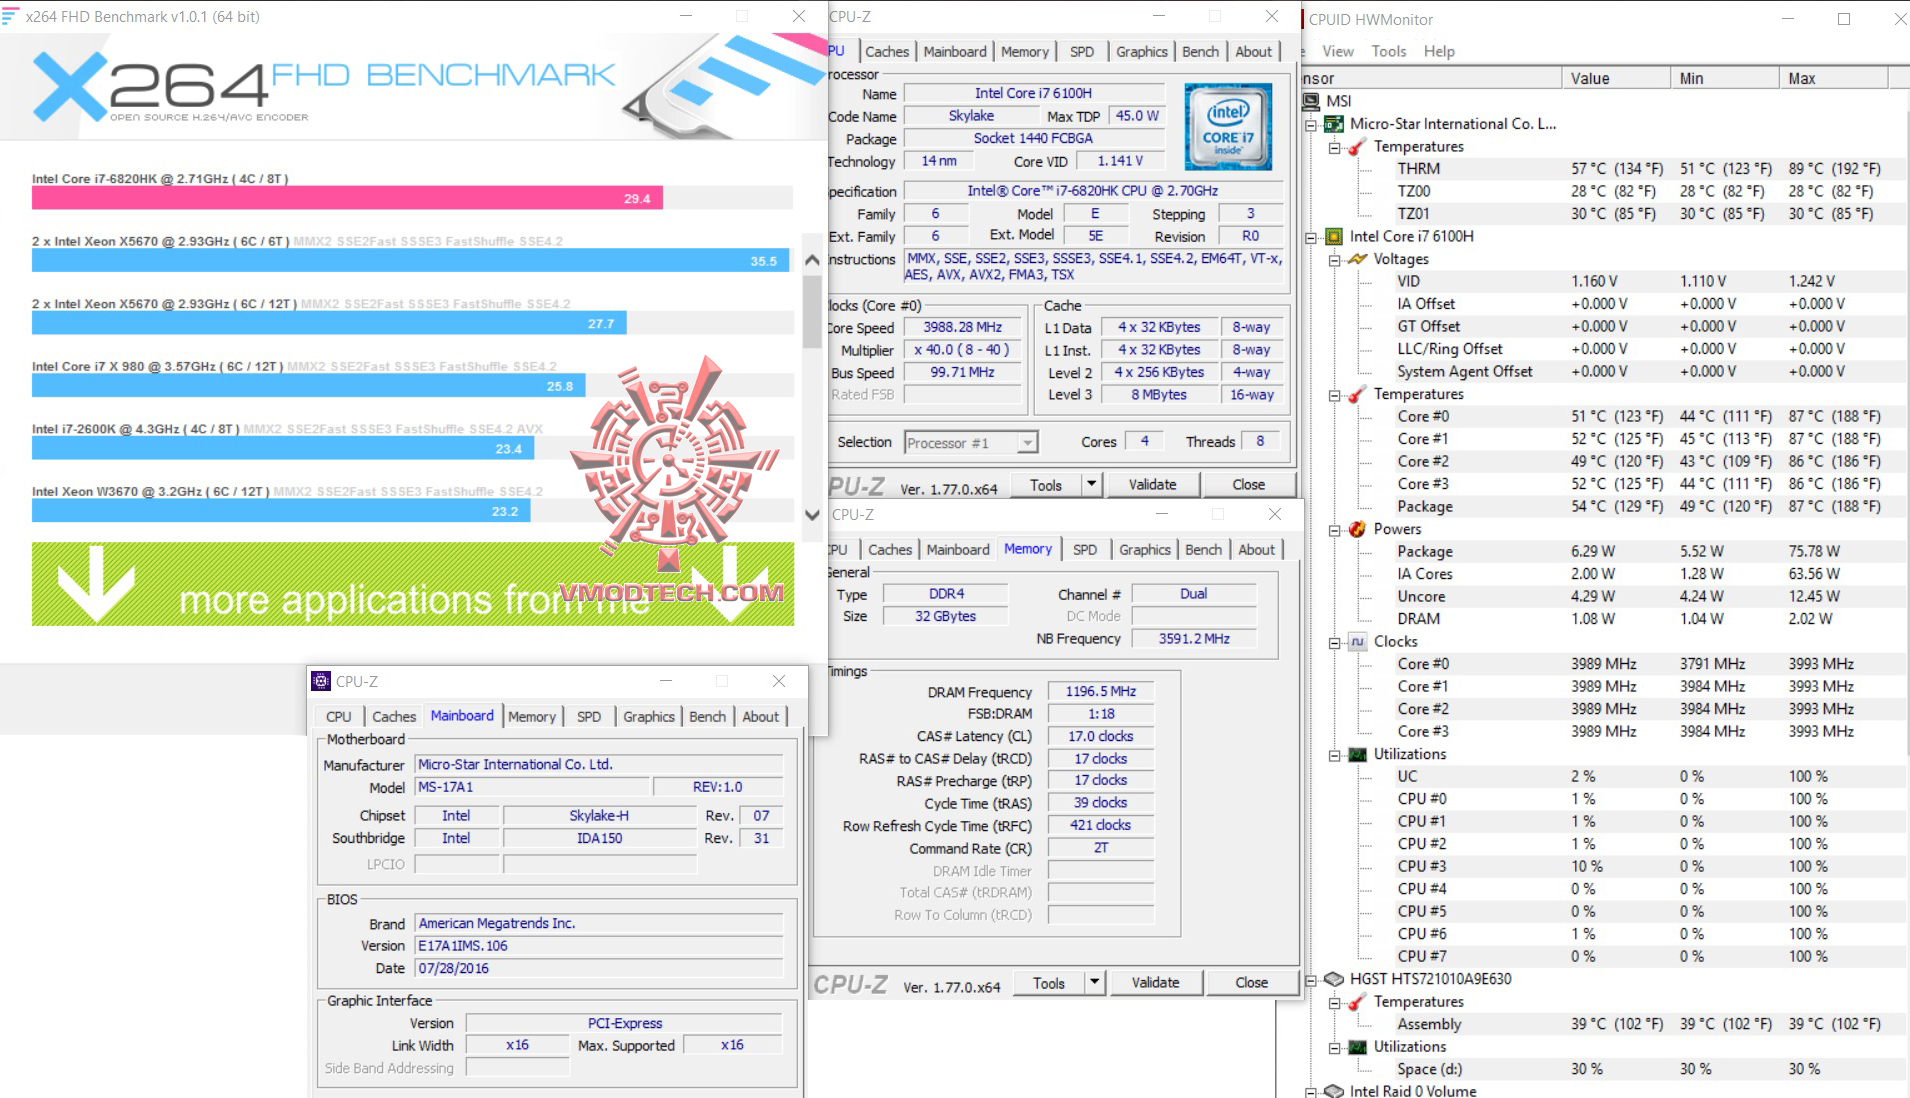This screenshot has width=1910, height=1098.
Task: Click the Intel Core i7 6100H chip icon in HWMonitor
Action: (1334, 237)
